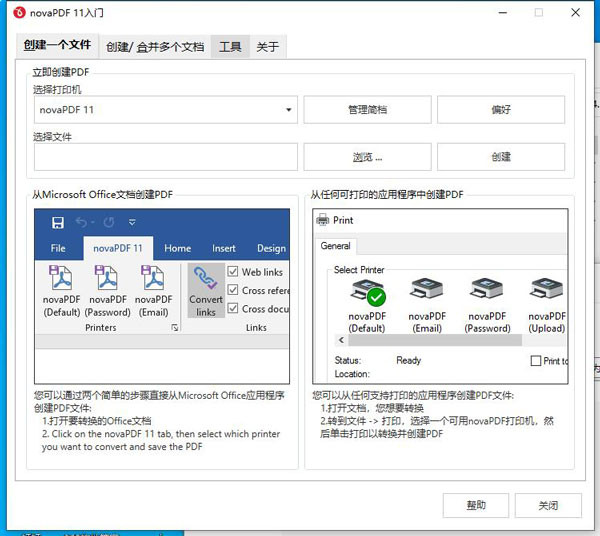This screenshot has width=600, height=536.
Task: Select the novaPDF (Password) printer icon
Action: click(x=487, y=294)
